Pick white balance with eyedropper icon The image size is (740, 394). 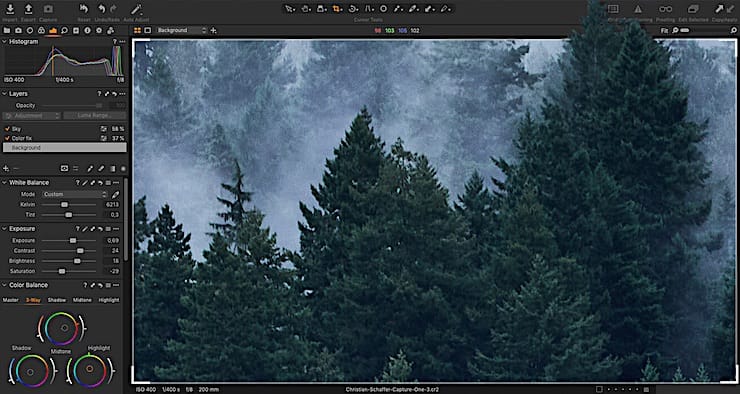(x=115, y=194)
